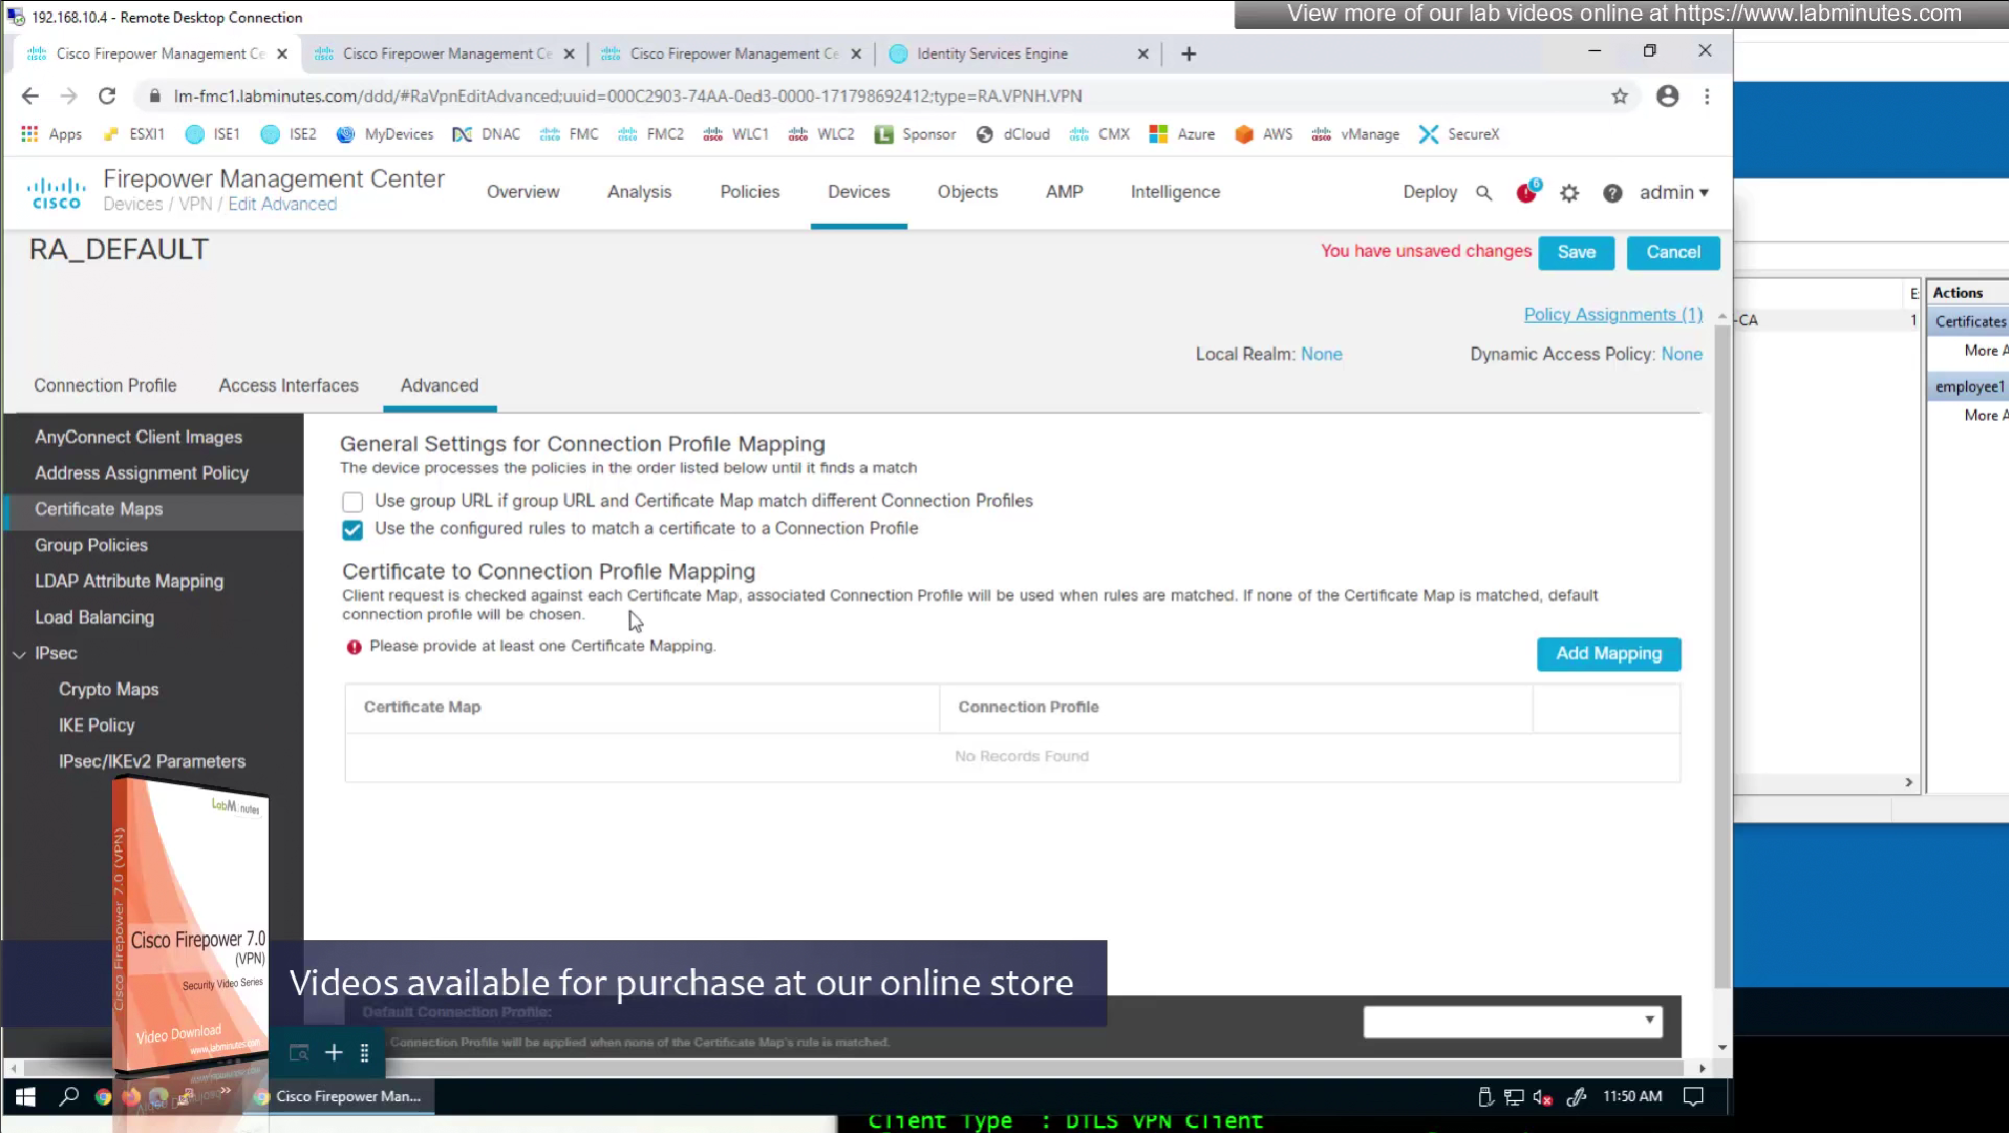This screenshot has width=2009, height=1133.
Task: Click the FMC search magnifier icon
Action: tap(1484, 193)
